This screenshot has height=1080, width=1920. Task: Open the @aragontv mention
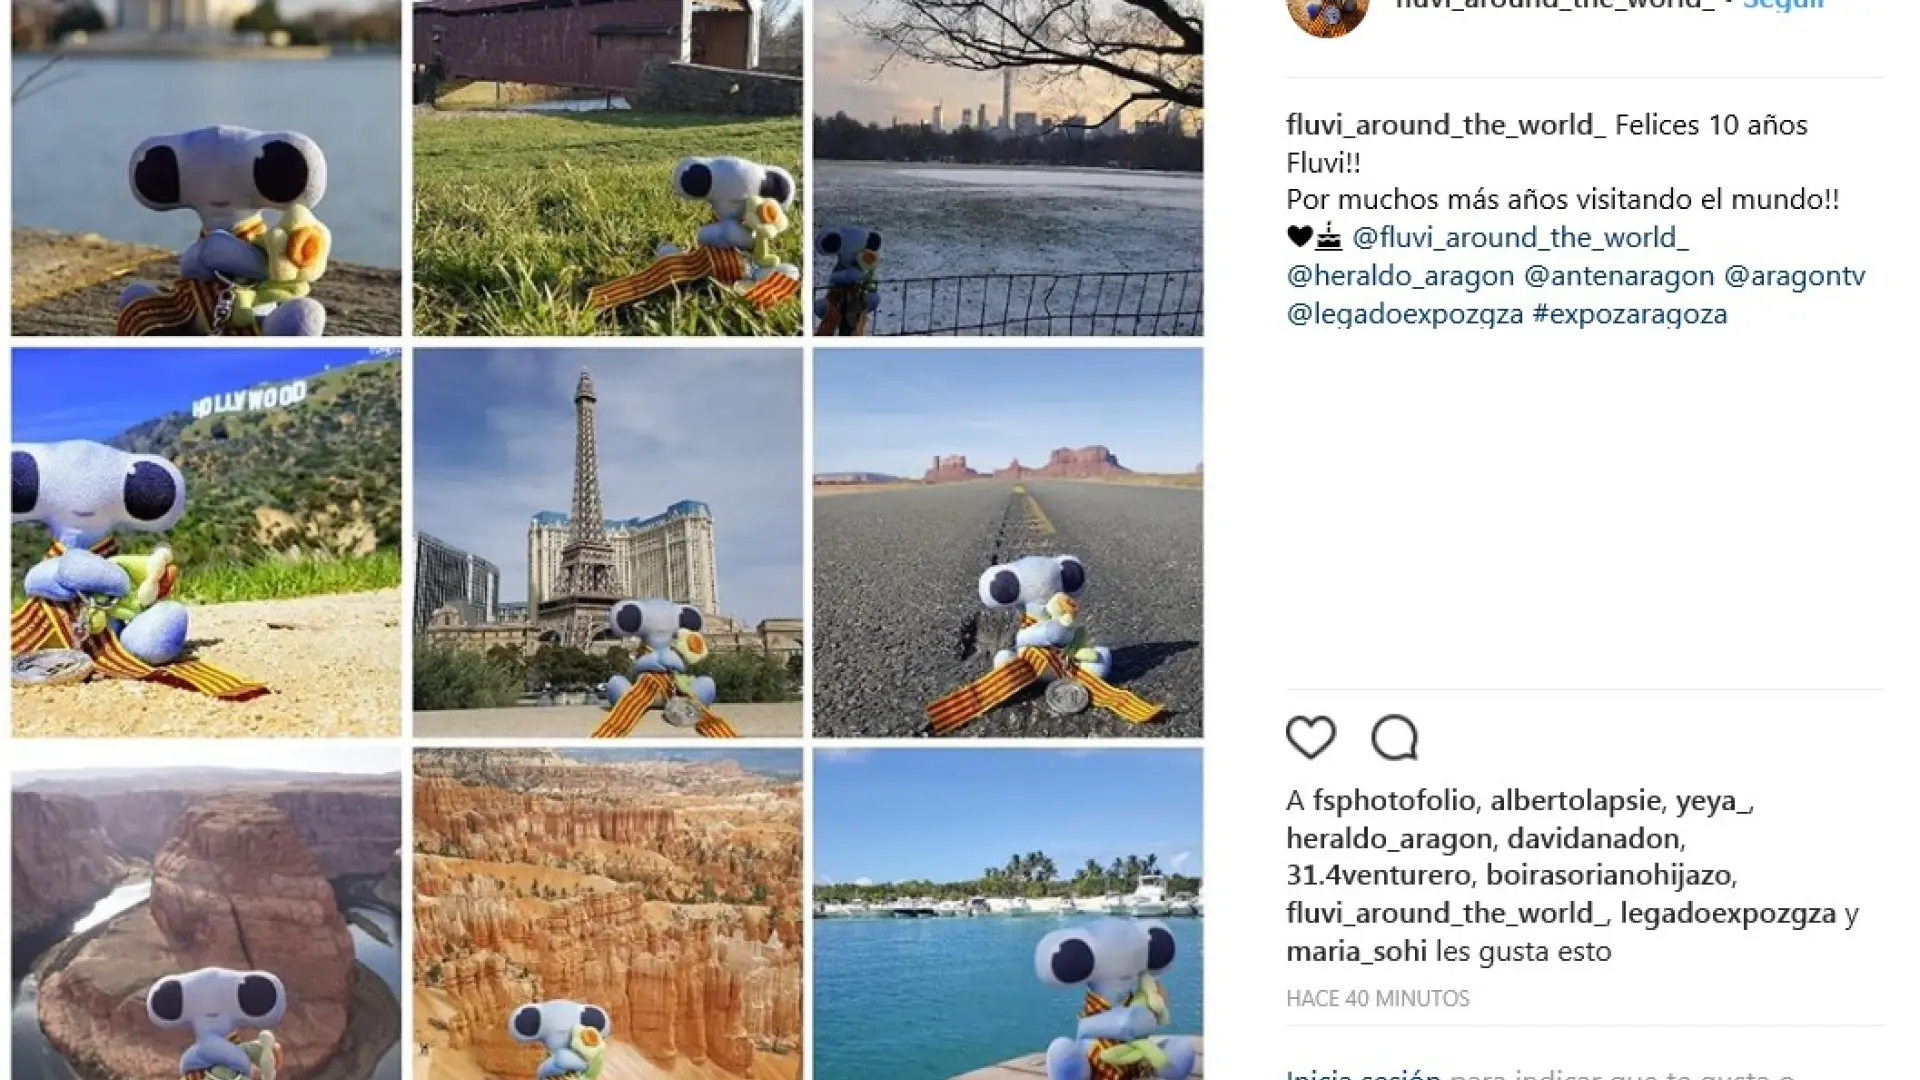click(x=1795, y=276)
